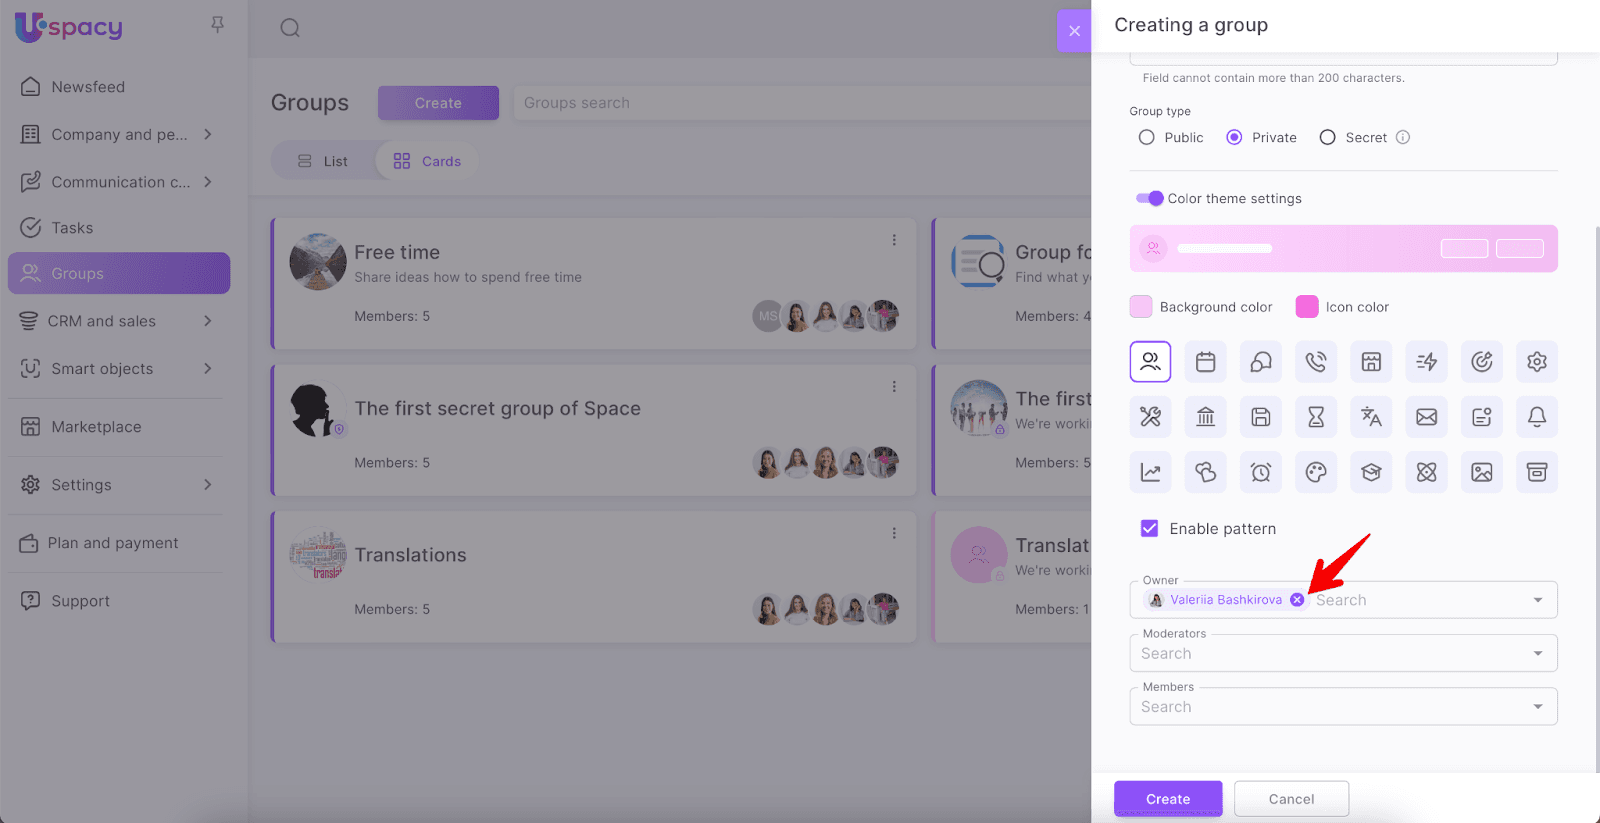Open the Members dropdown arrow
Screen dimensions: 1600x823
coord(1538,707)
